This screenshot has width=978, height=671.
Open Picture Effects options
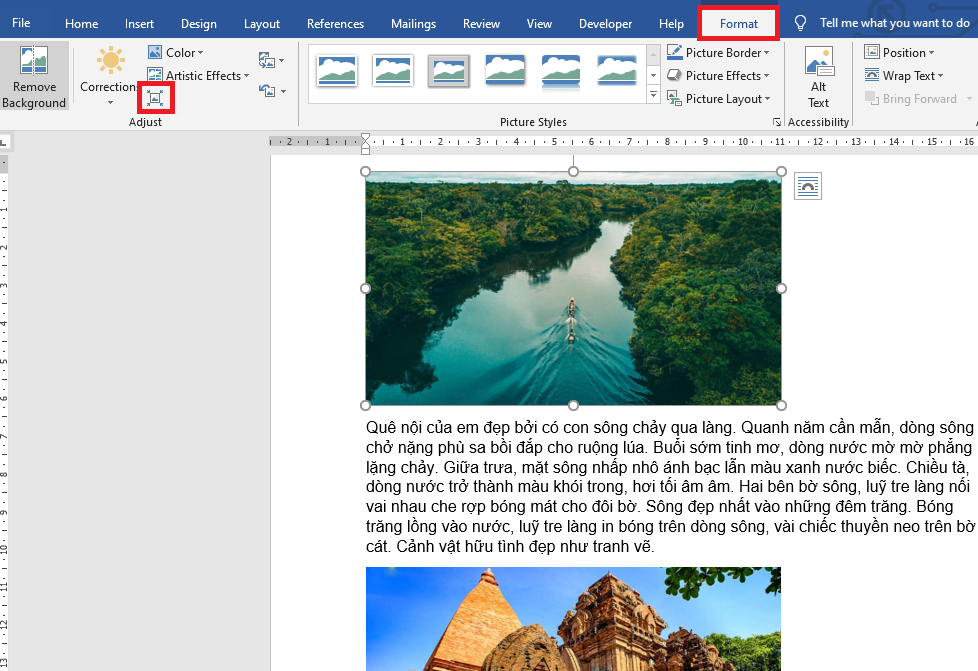[719, 75]
